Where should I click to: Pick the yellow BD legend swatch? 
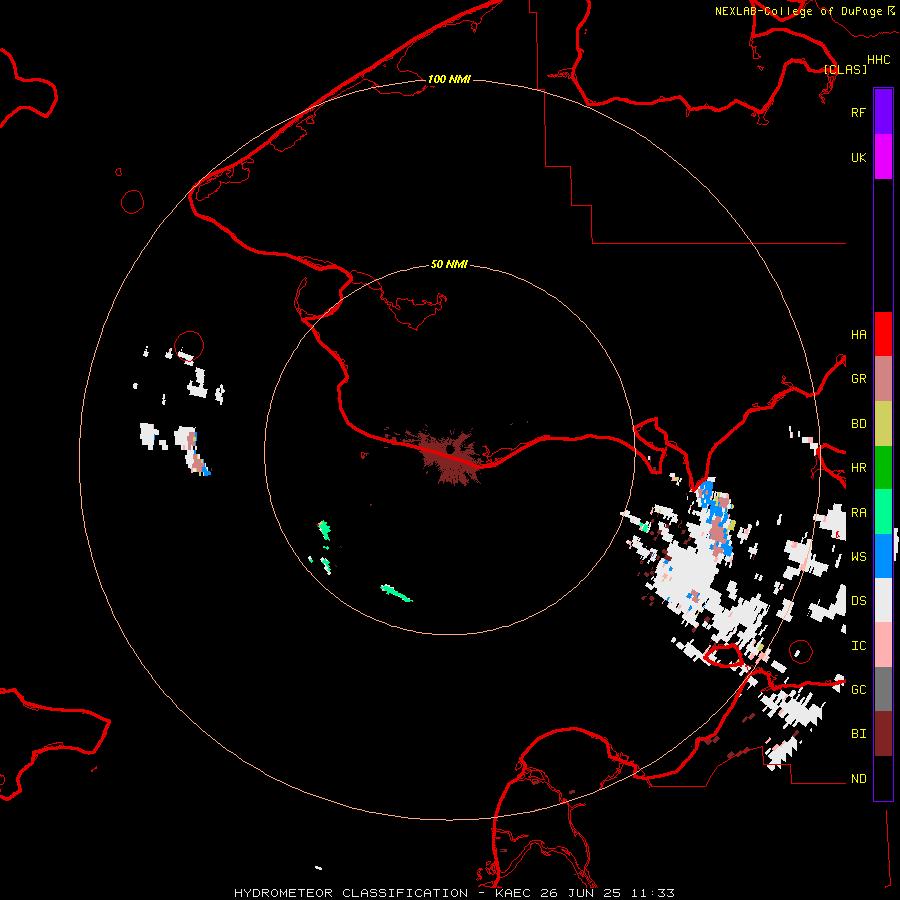pos(883,424)
